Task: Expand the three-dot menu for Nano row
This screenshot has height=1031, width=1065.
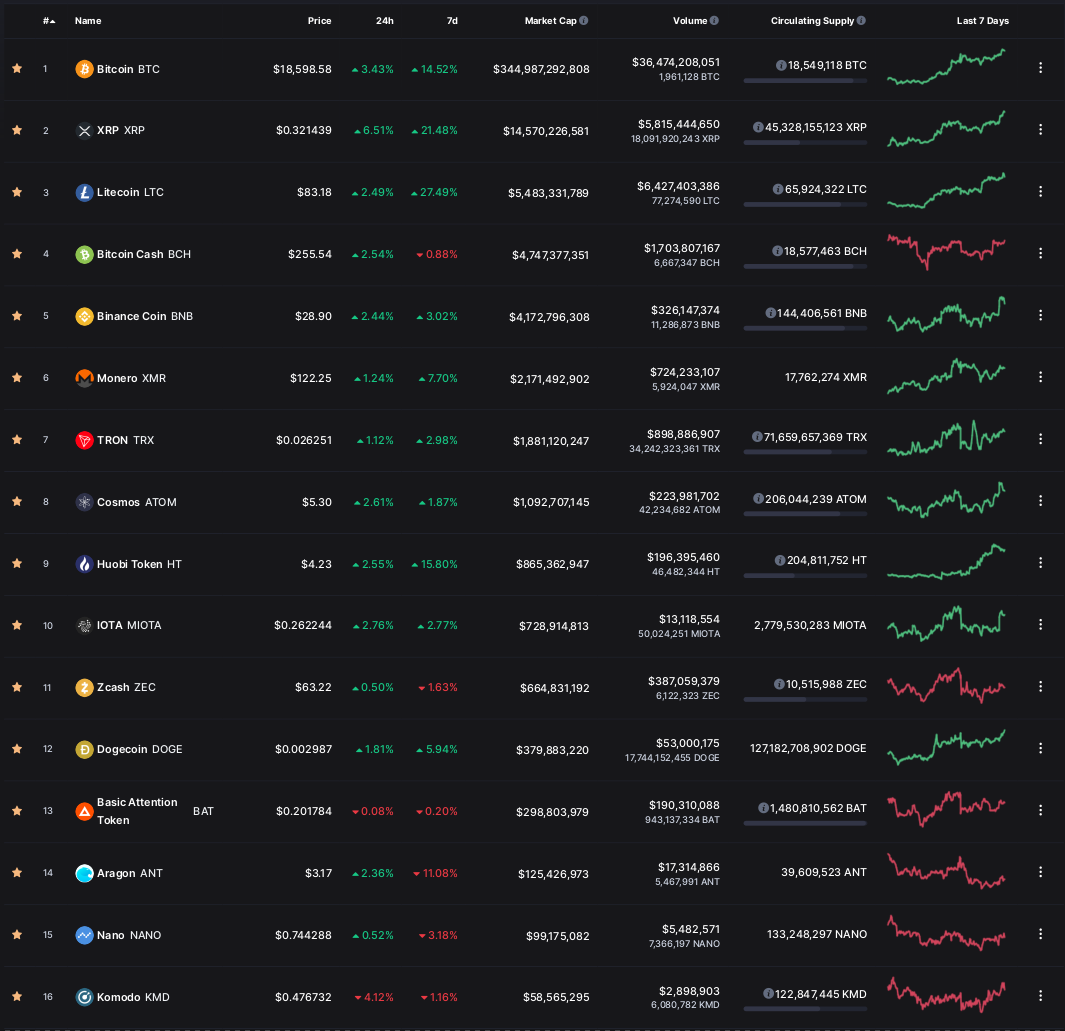Action: click(x=1041, y=935)
